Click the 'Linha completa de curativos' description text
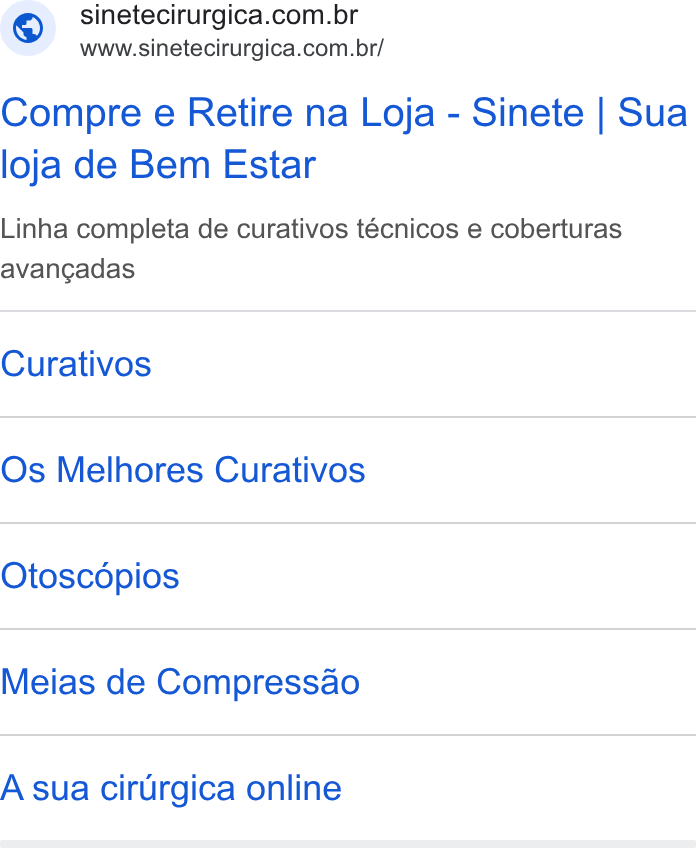 (311, 248)
